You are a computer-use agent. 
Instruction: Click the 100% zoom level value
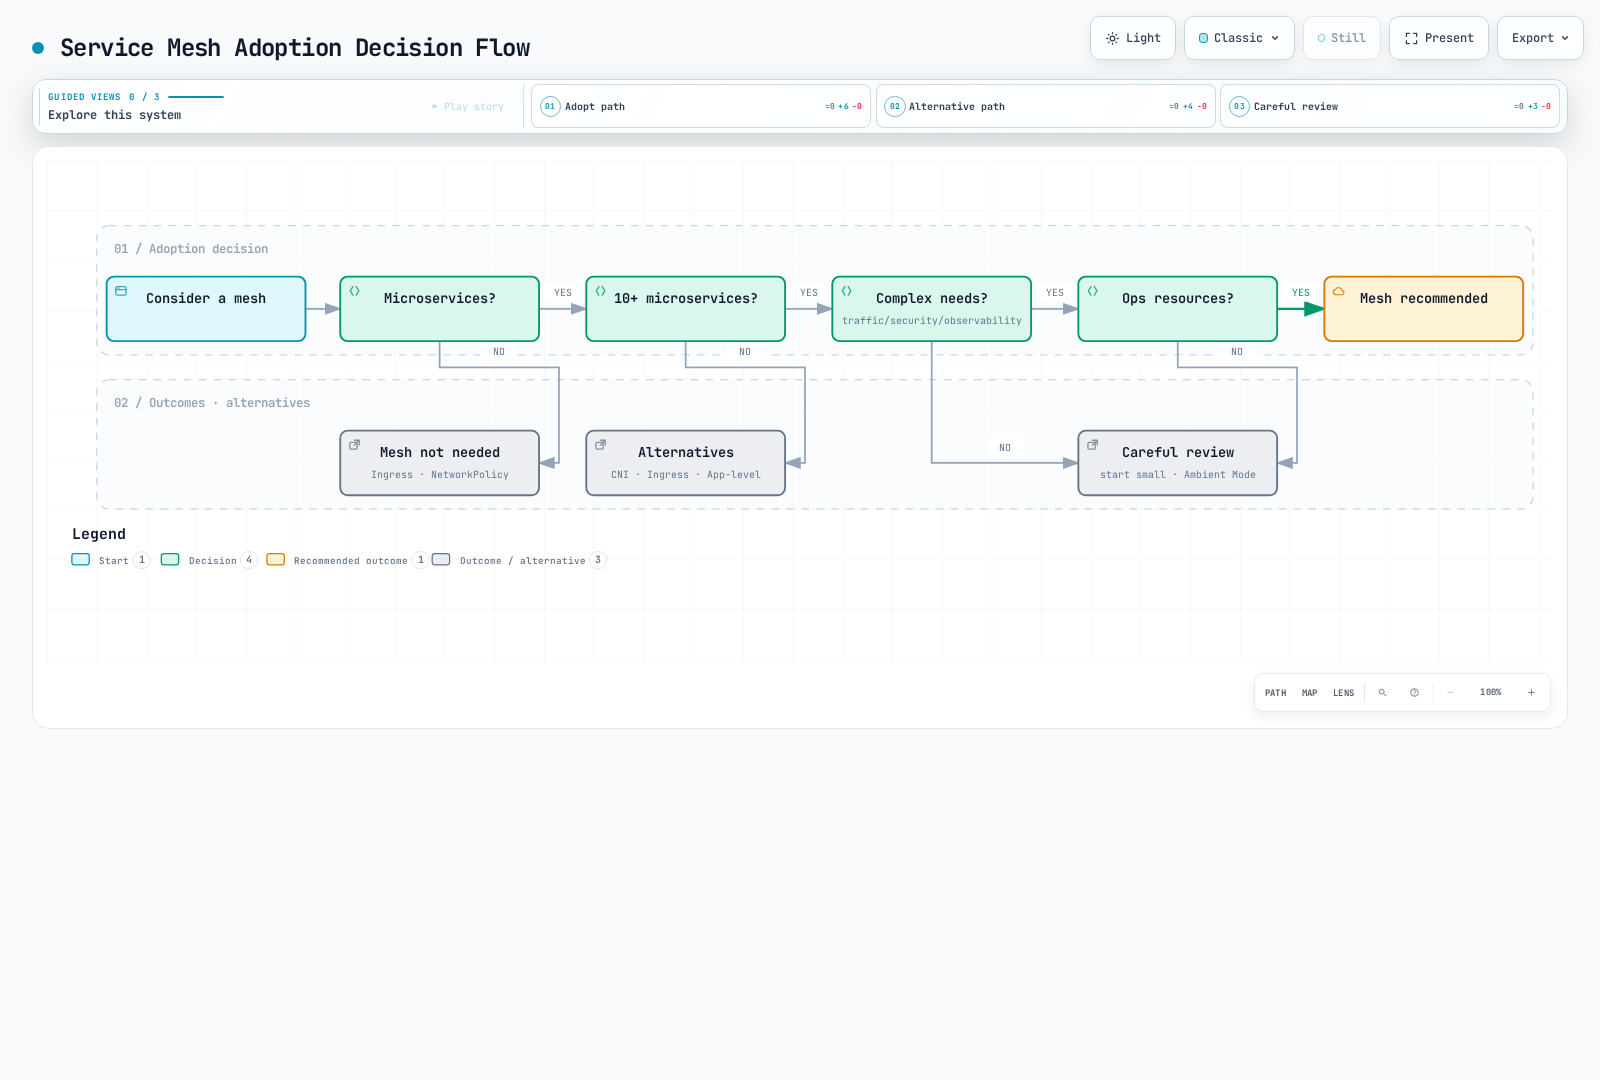tap(1491, 692)
